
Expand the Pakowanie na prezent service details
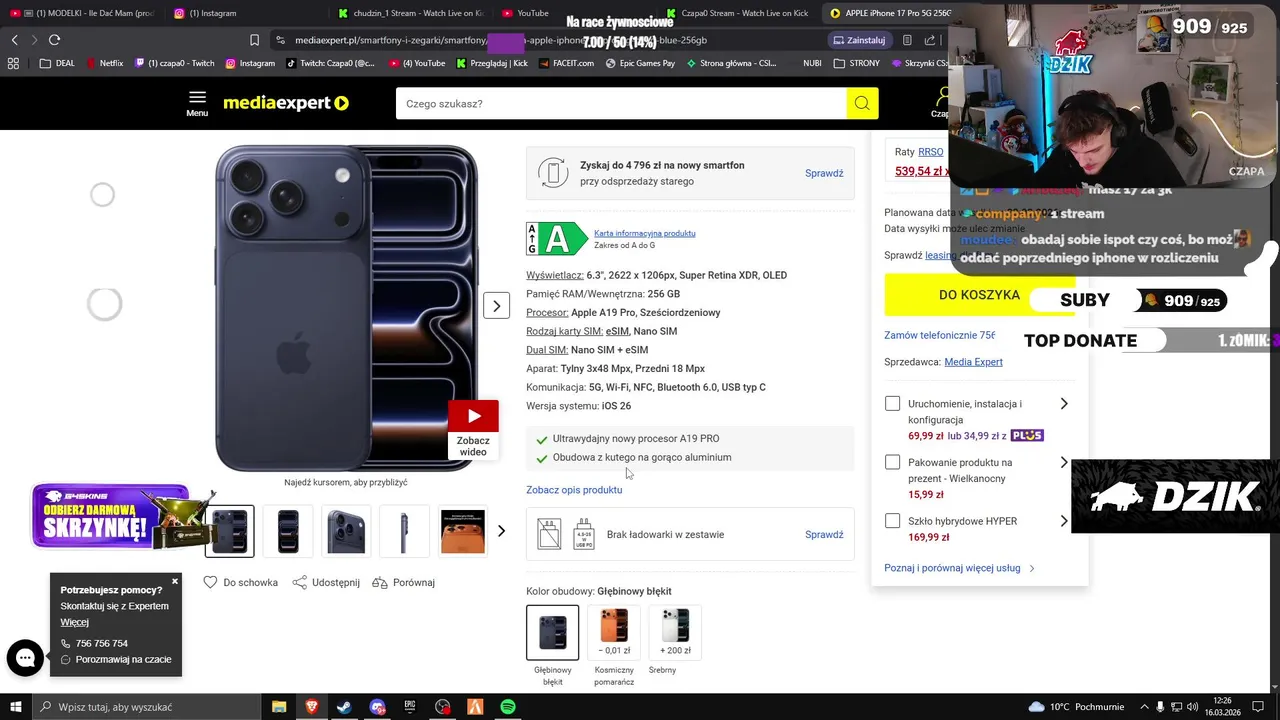[x=1064, y=462]
